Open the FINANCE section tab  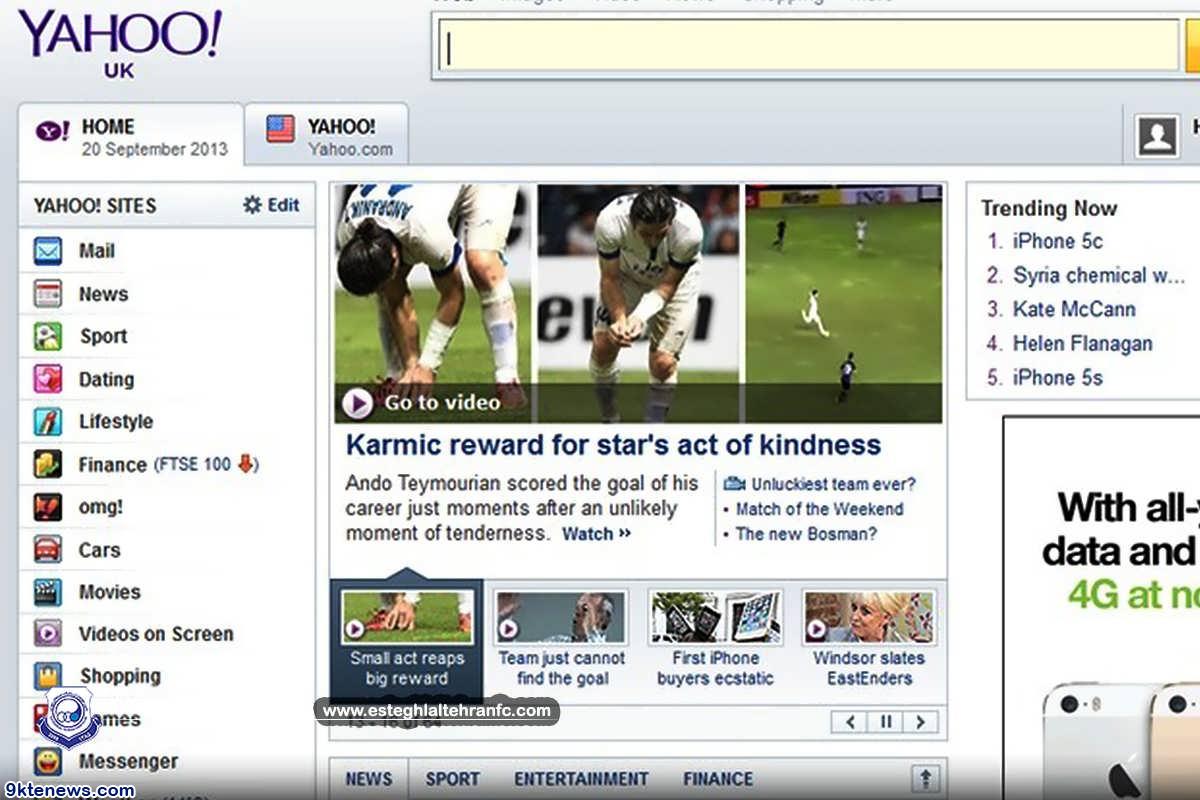click(718, 779)
